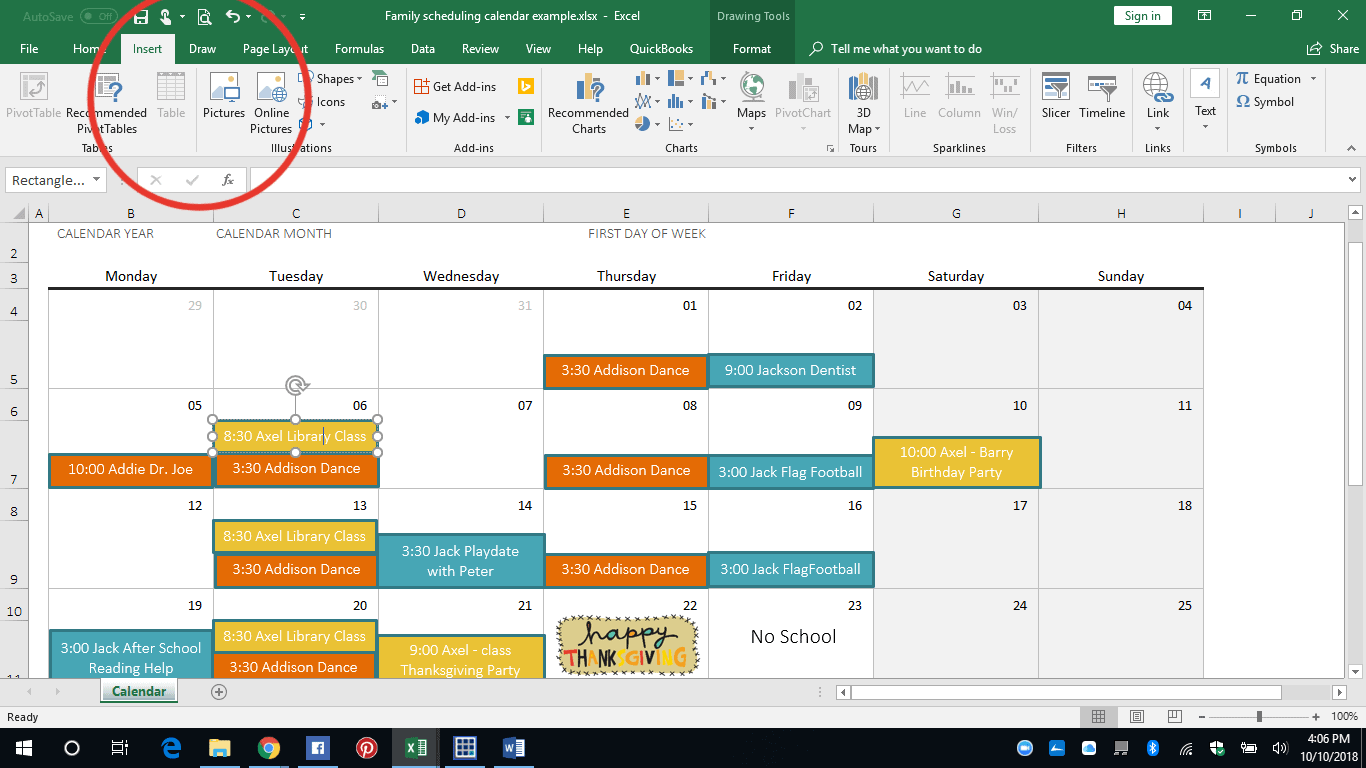Open the File menu
1366x768 pixels.
click(29, 48)
